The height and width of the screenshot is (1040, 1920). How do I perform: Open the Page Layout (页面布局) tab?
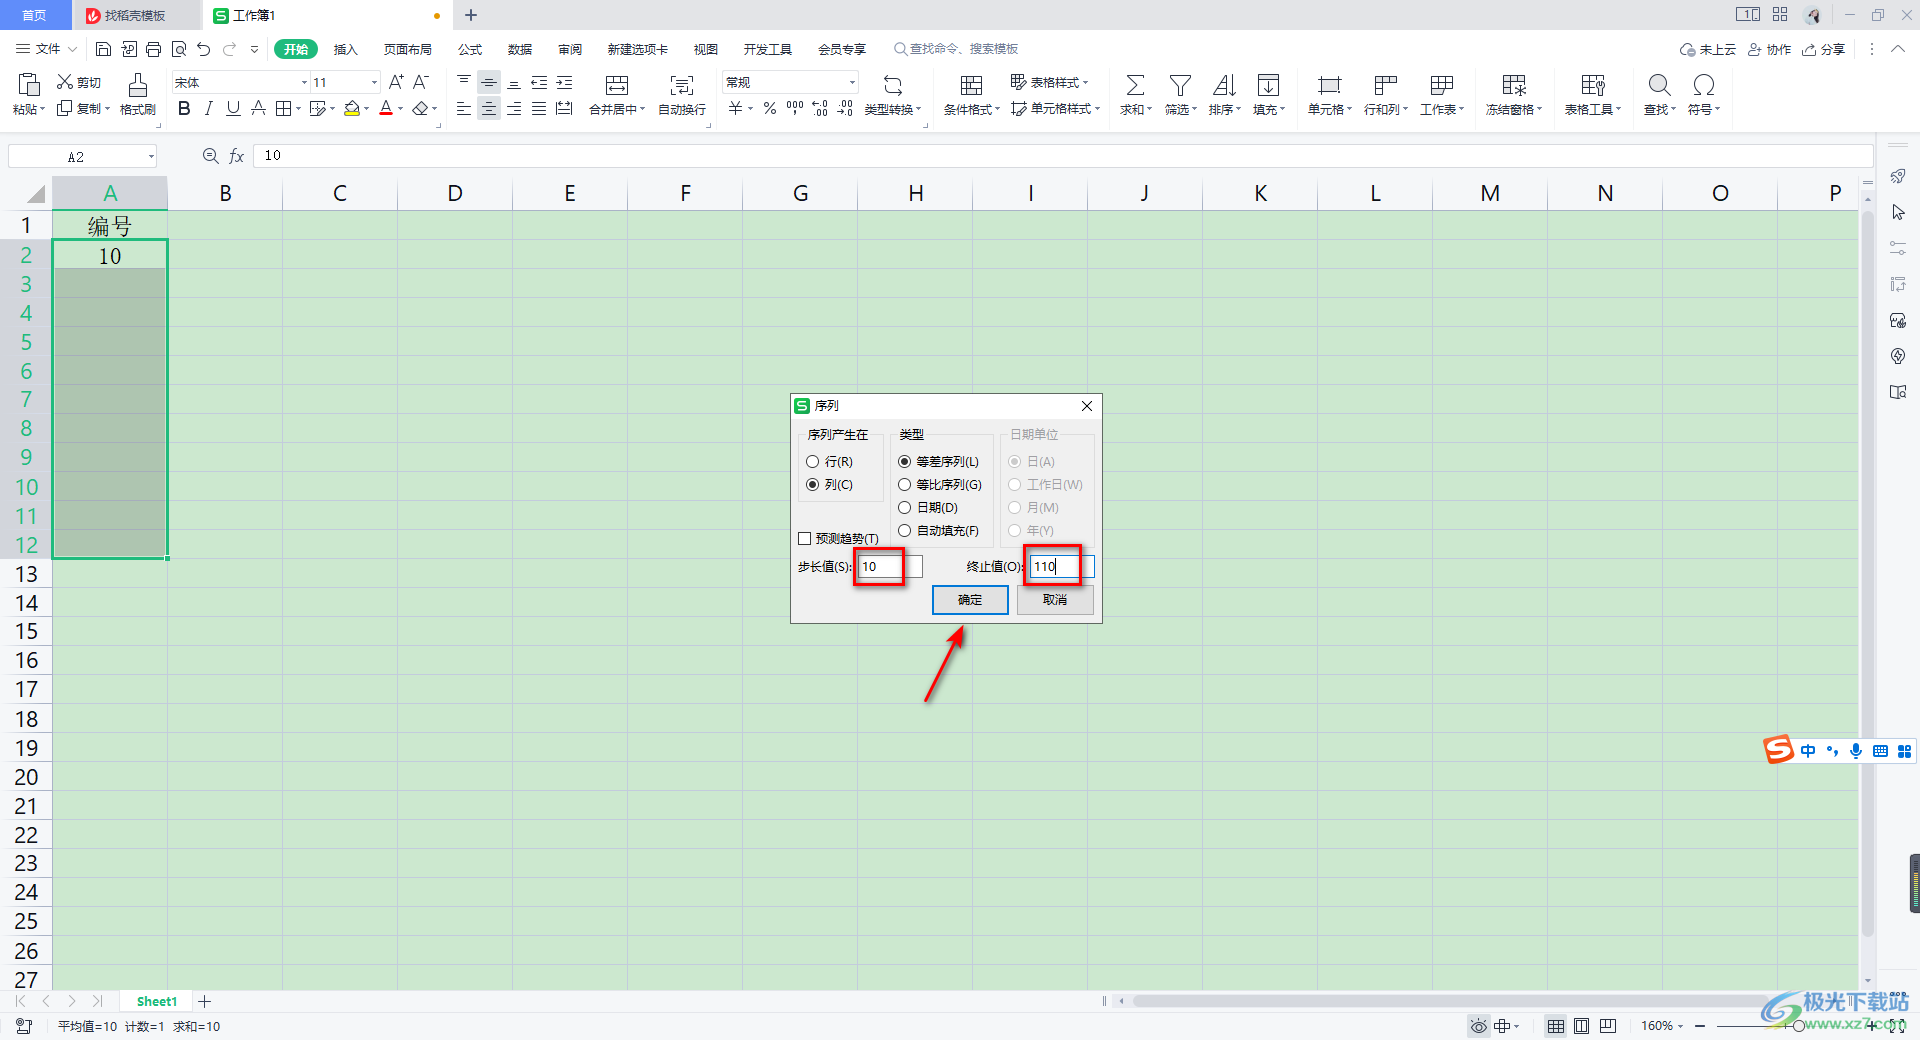[x=408, y=49]
